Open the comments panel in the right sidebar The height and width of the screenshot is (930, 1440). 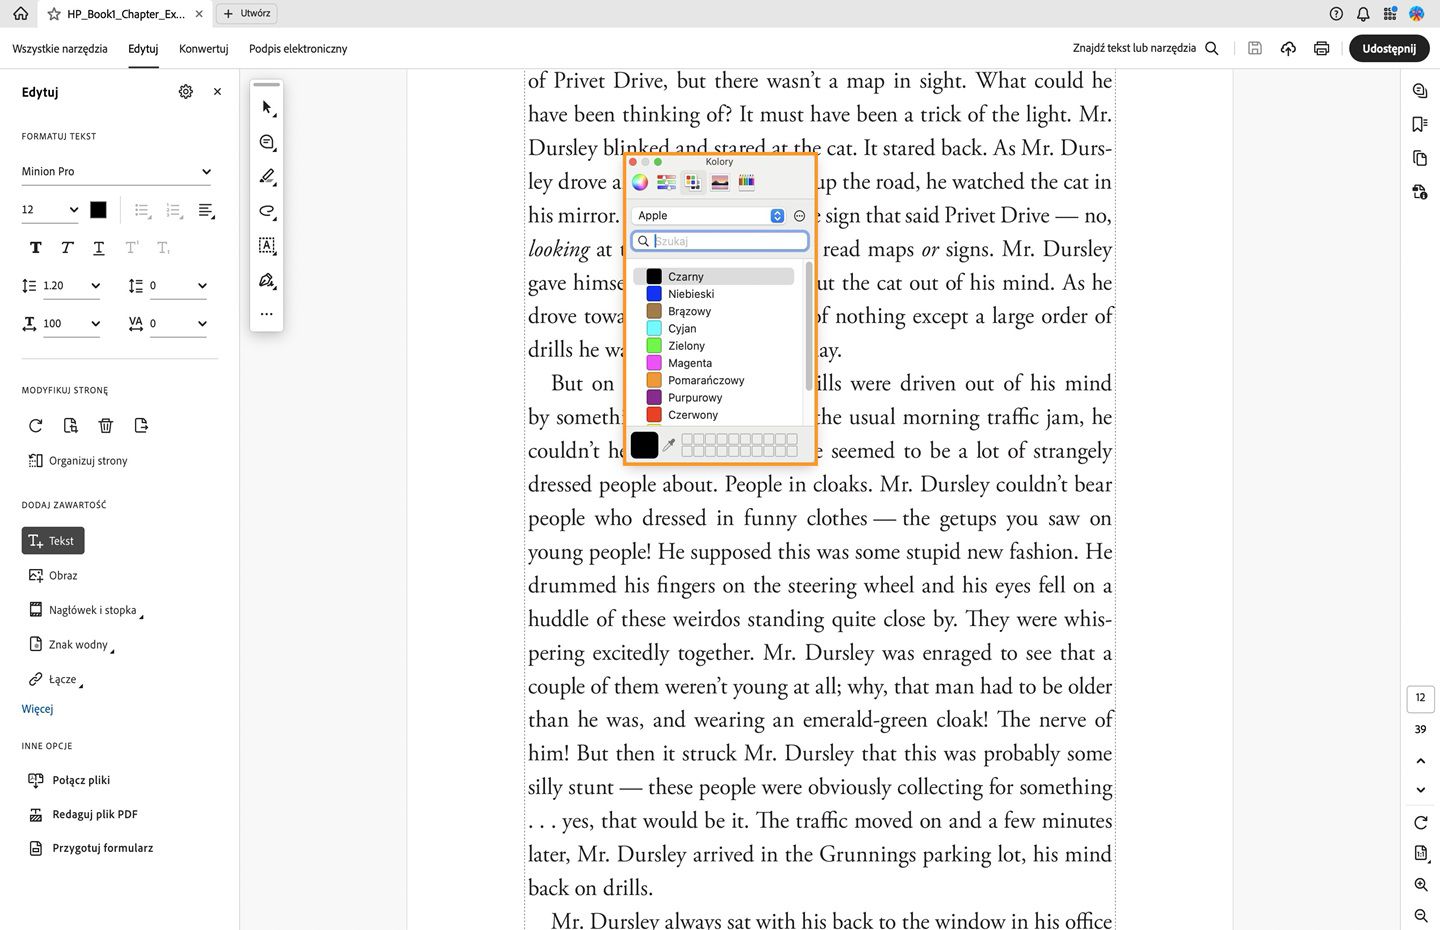click(x=1420, y=91)
